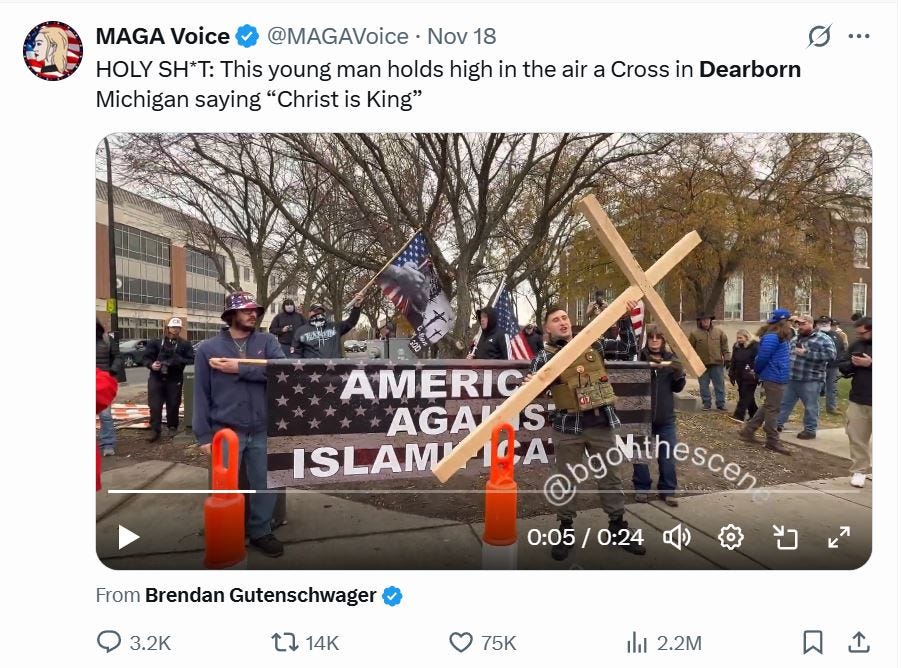Open video quality settings gear
The image size is (901, 668).
tap(731, 537)
